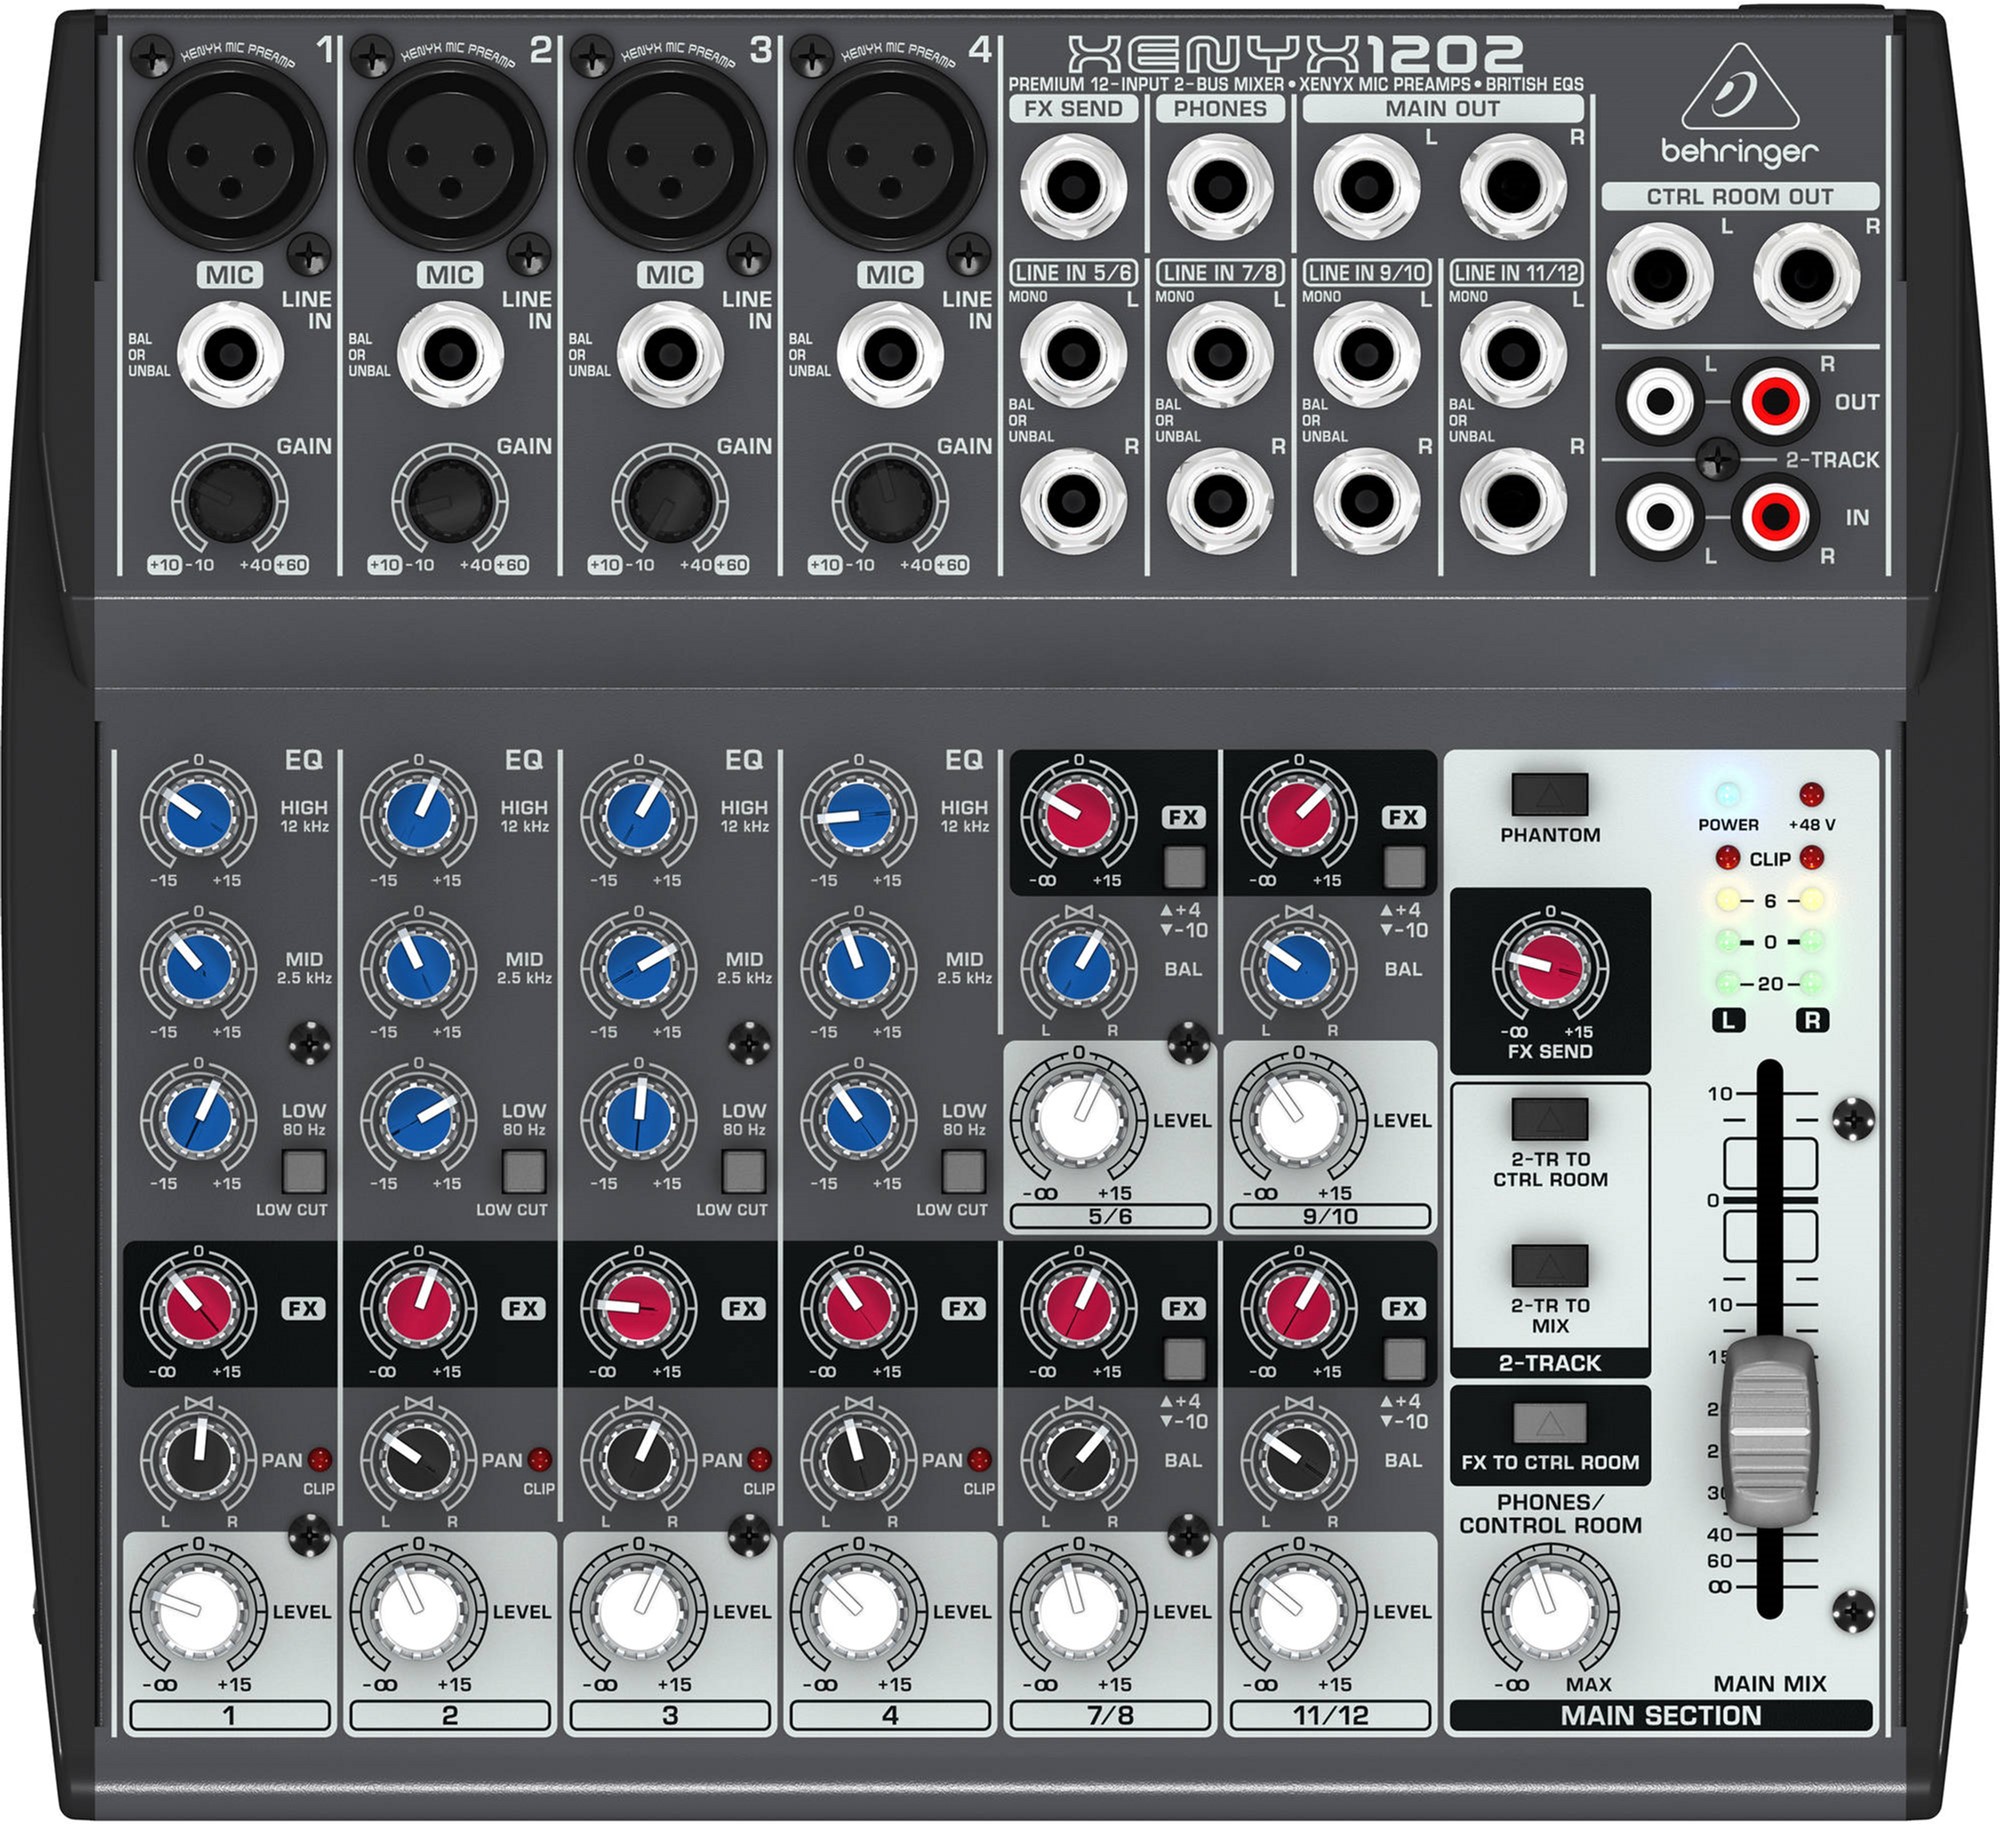Click the PHONES output jack
The image size is (2000, 1824).
point(1220,186)
